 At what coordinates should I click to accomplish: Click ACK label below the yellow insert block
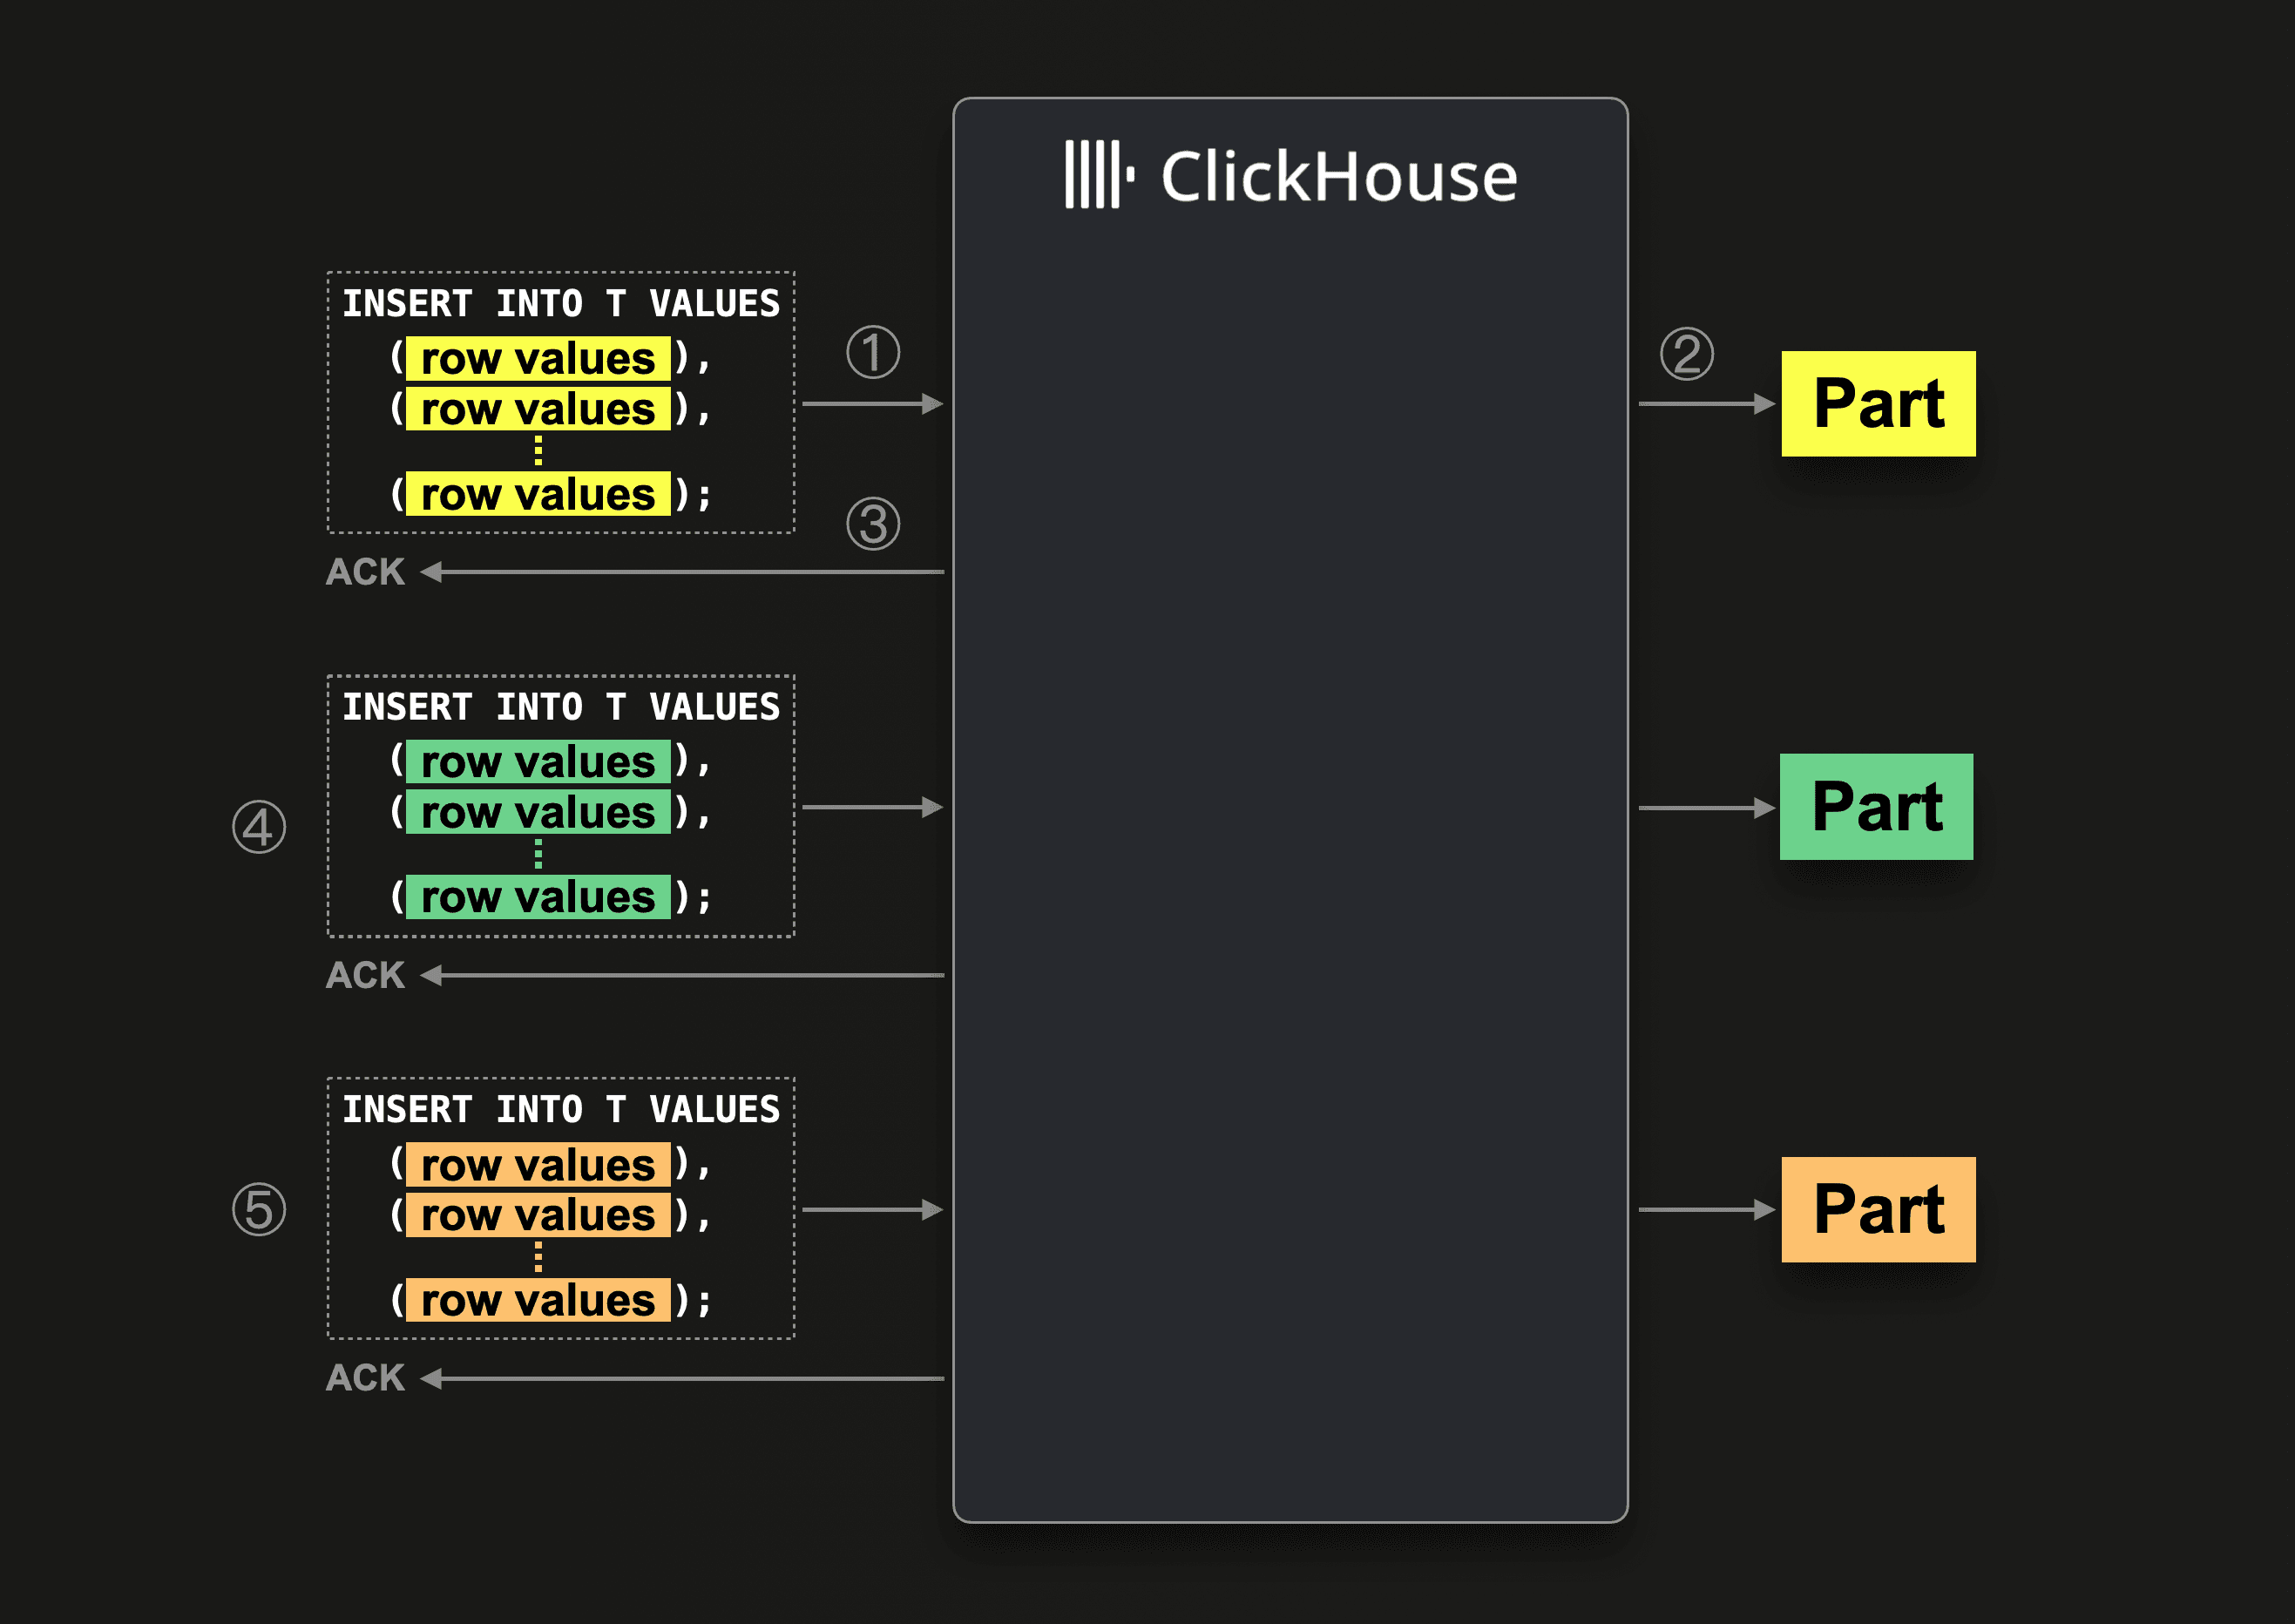[x=365, y=572]
